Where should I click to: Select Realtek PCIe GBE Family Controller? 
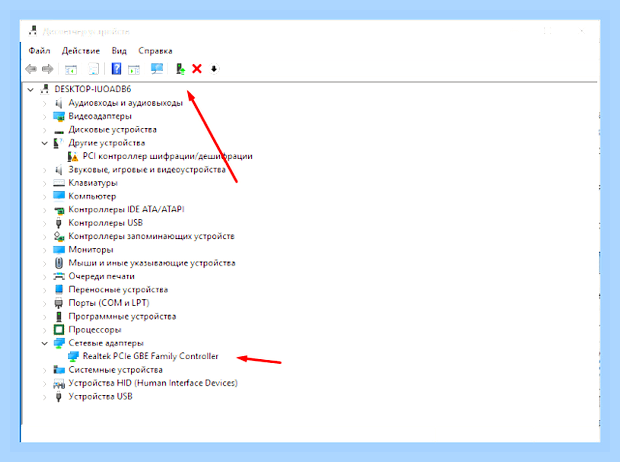(150, 356)
